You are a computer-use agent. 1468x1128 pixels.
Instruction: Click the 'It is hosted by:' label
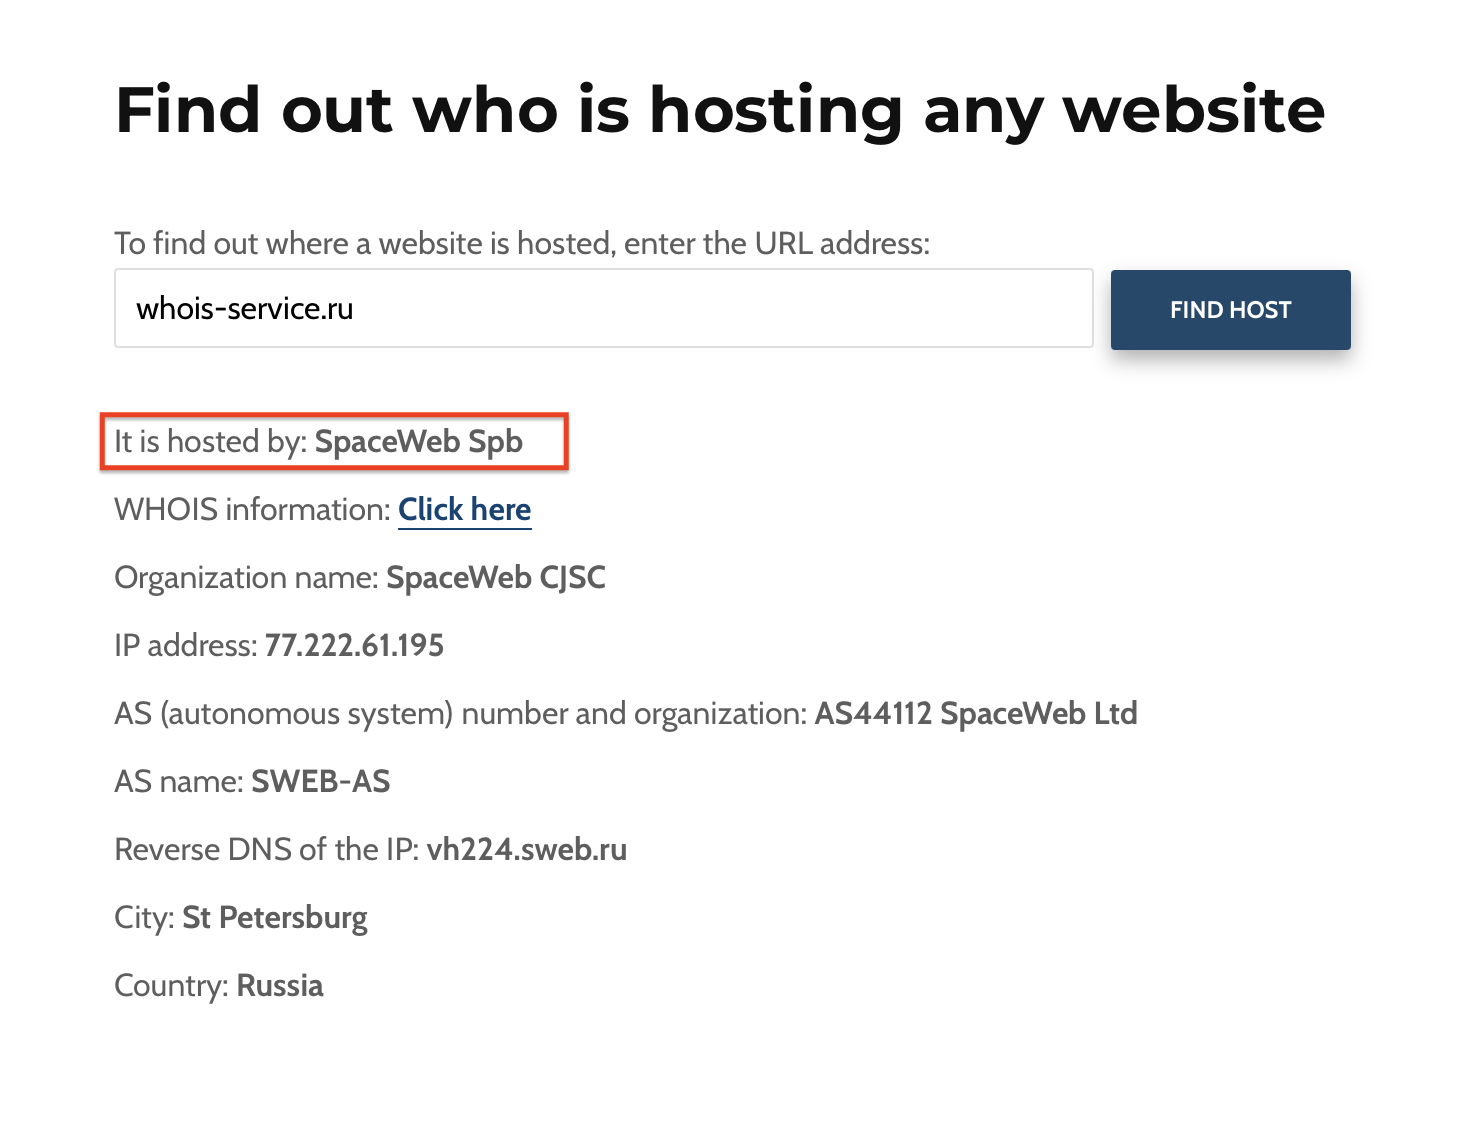point(210,442)
